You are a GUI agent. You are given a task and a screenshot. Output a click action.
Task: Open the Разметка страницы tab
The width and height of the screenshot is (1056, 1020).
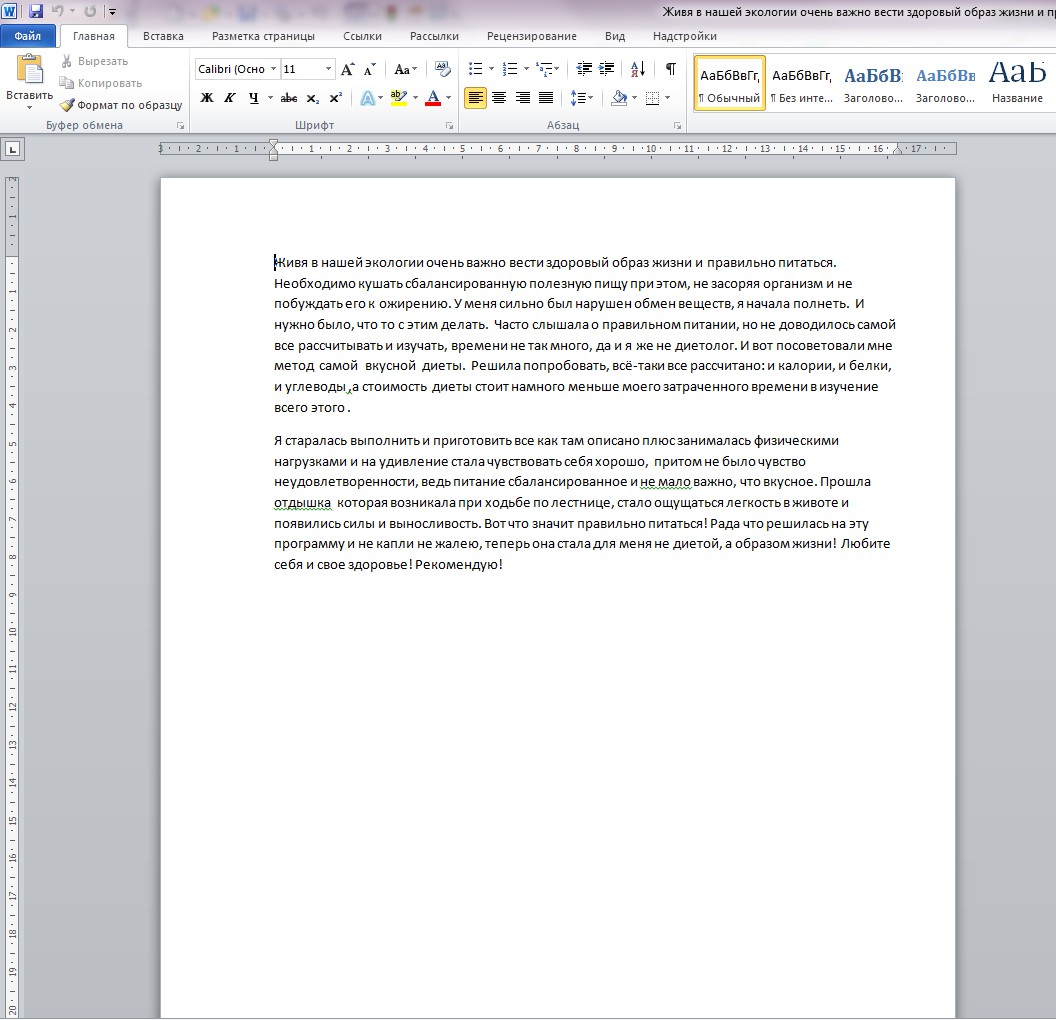pos(263,36)
